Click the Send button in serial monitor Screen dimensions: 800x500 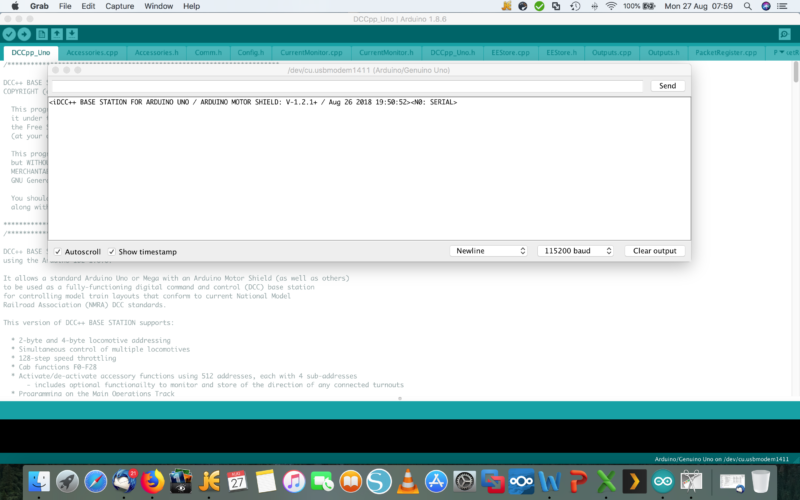(x=667, y=86)
